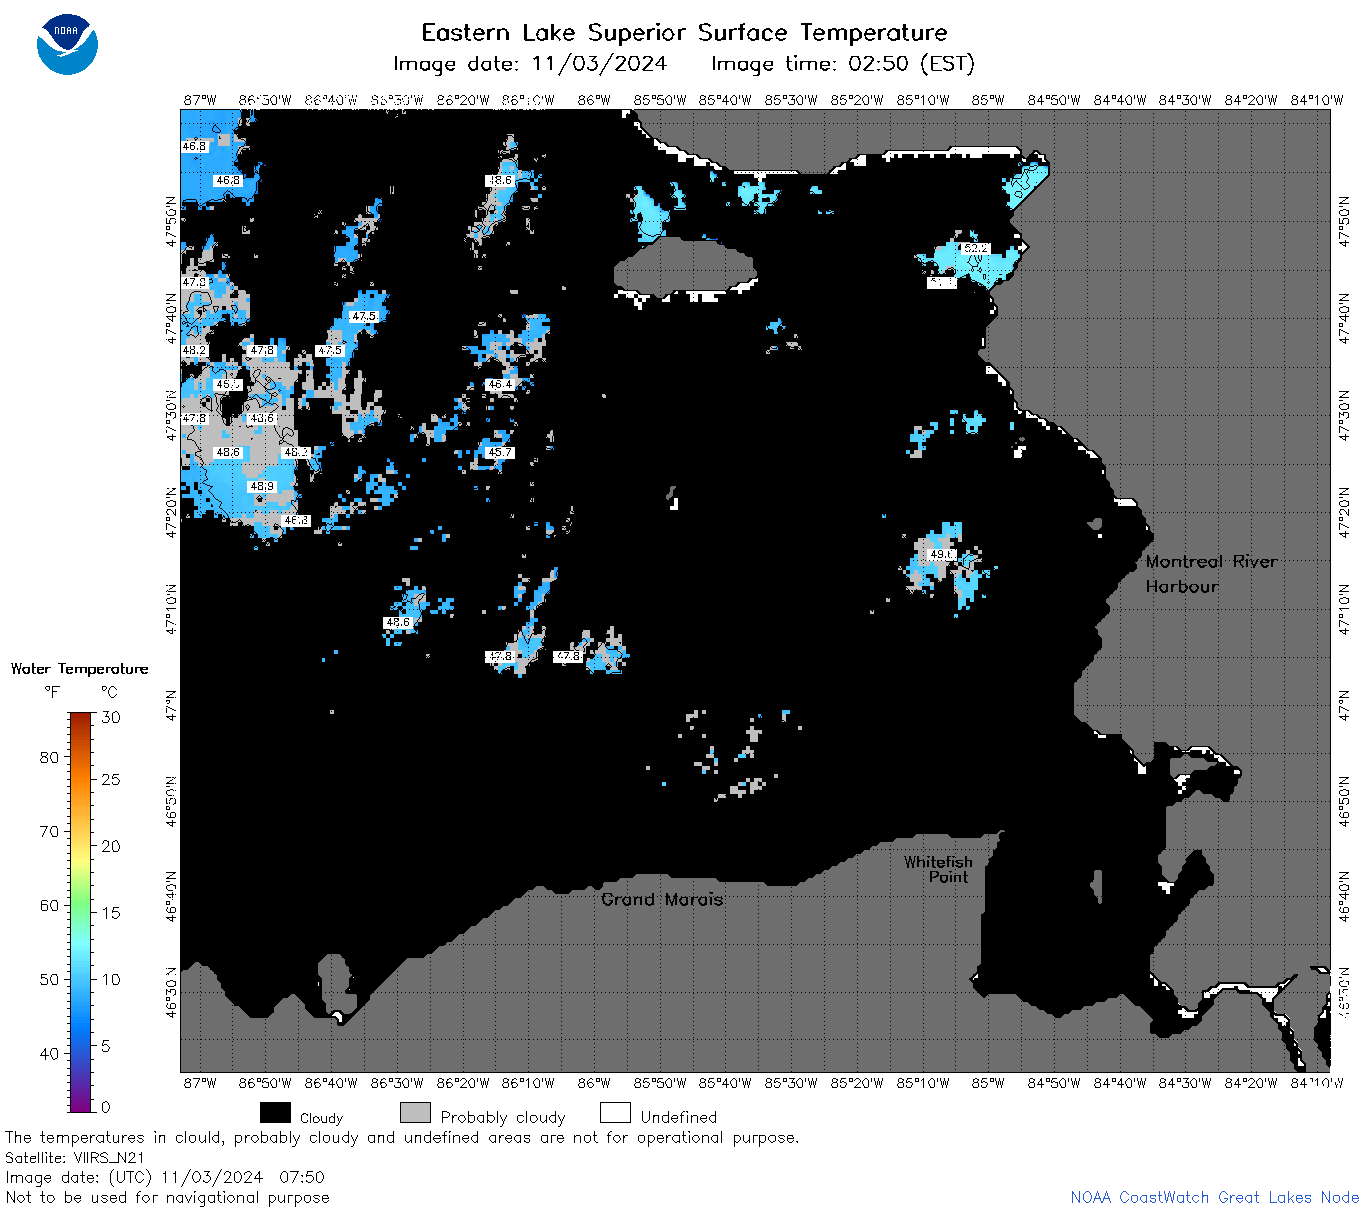Click the Montreal River Harbour map label
The height and width of the screenshot is (1213, 1370).
coord(1211,574)
